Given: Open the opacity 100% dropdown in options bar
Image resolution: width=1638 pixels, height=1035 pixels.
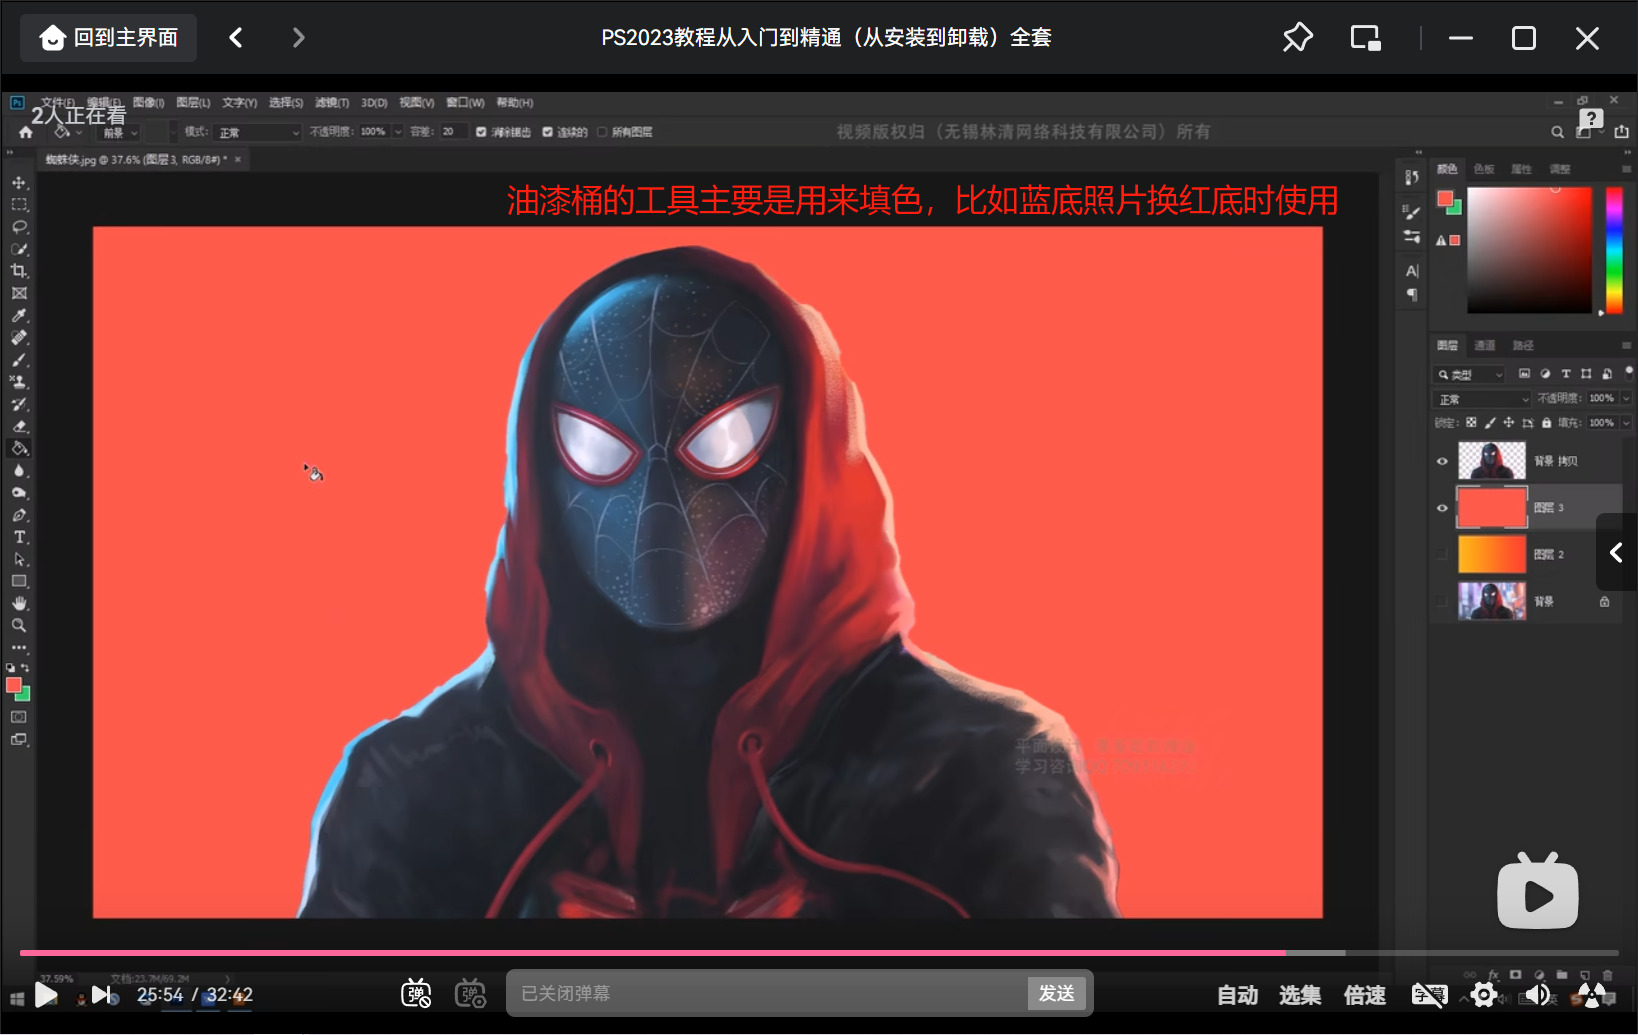Looking at the screenshot, I should tap(398, 132).
